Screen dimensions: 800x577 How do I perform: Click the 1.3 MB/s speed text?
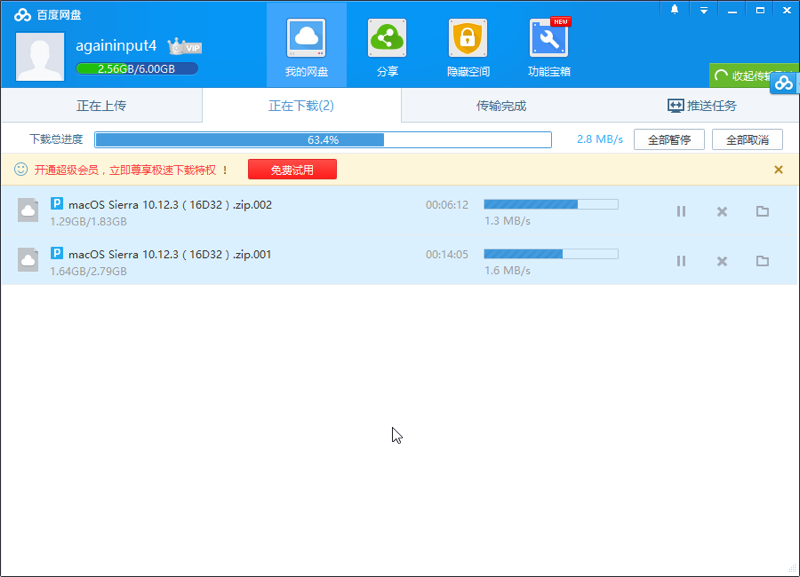pyautogui.click(x=507, y=221)
